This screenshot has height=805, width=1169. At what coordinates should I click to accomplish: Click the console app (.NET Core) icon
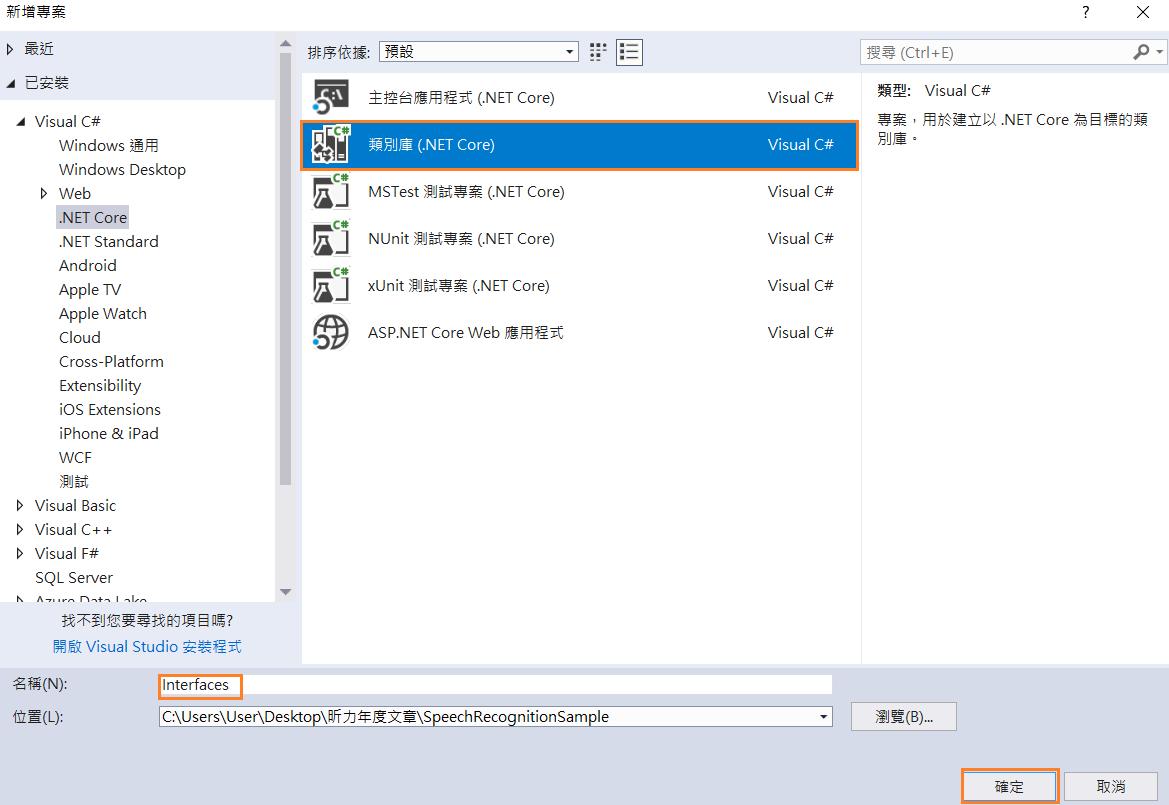[x=330, y=98]
